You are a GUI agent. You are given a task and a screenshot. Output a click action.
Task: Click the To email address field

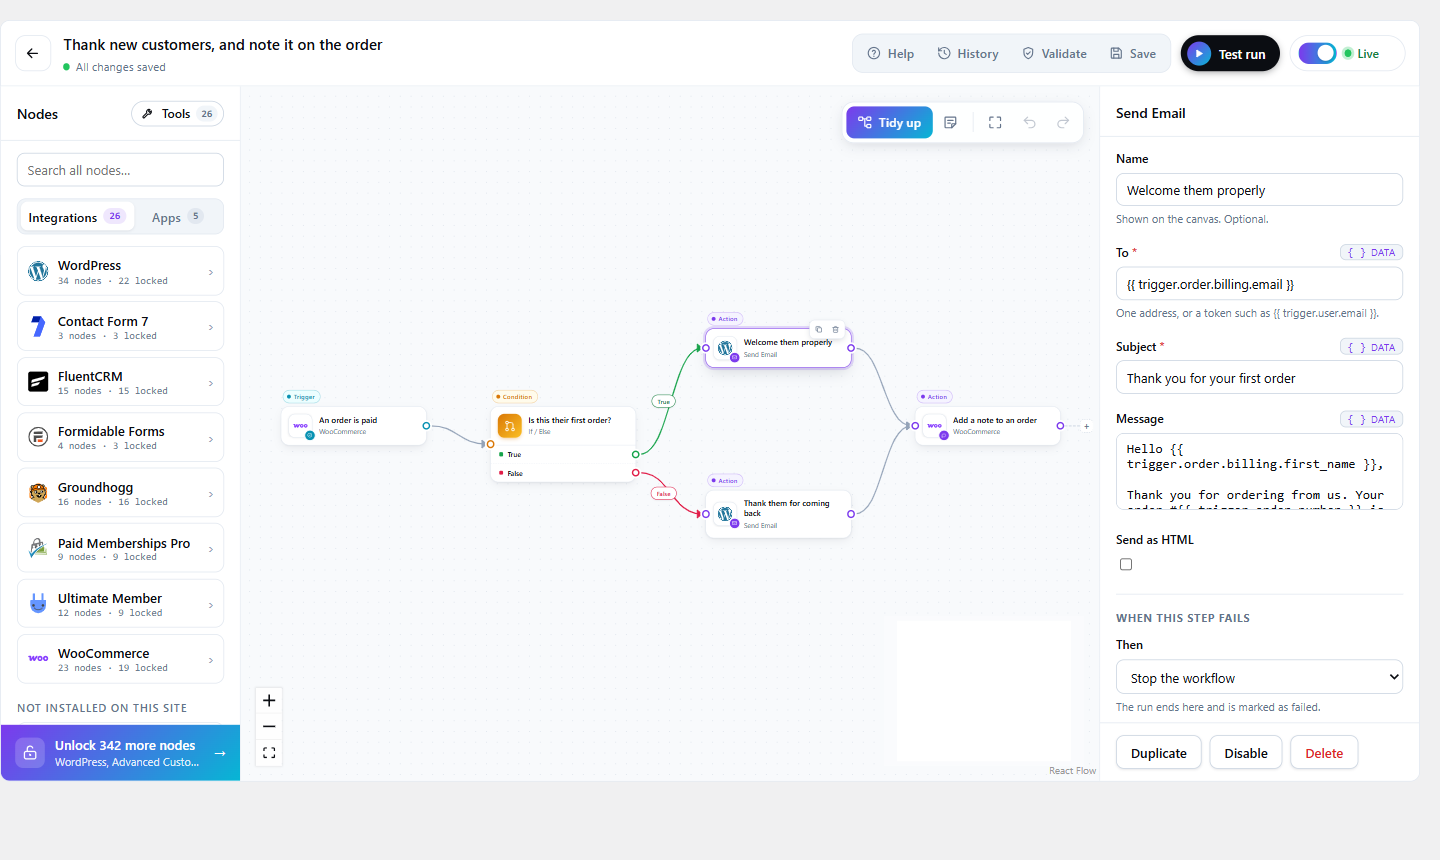point(1259,284)
